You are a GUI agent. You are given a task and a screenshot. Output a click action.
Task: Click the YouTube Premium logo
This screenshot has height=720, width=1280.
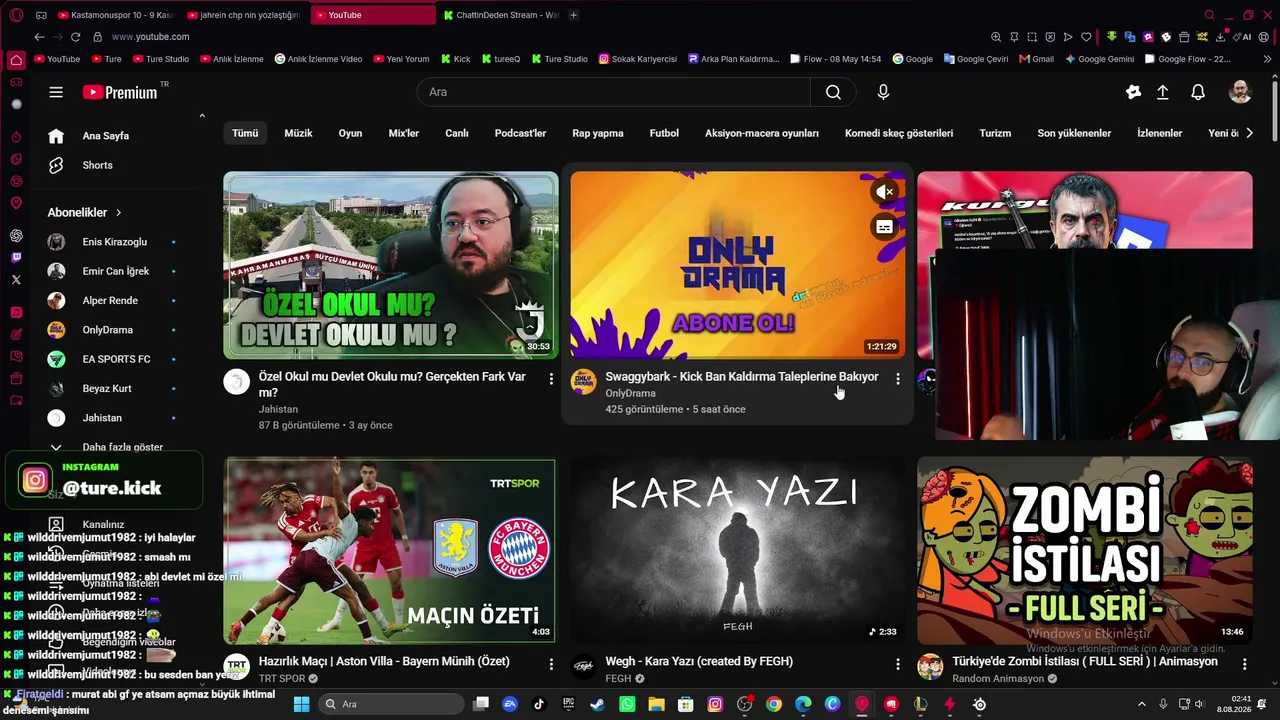pyautogui.click(x=120, y=92)
